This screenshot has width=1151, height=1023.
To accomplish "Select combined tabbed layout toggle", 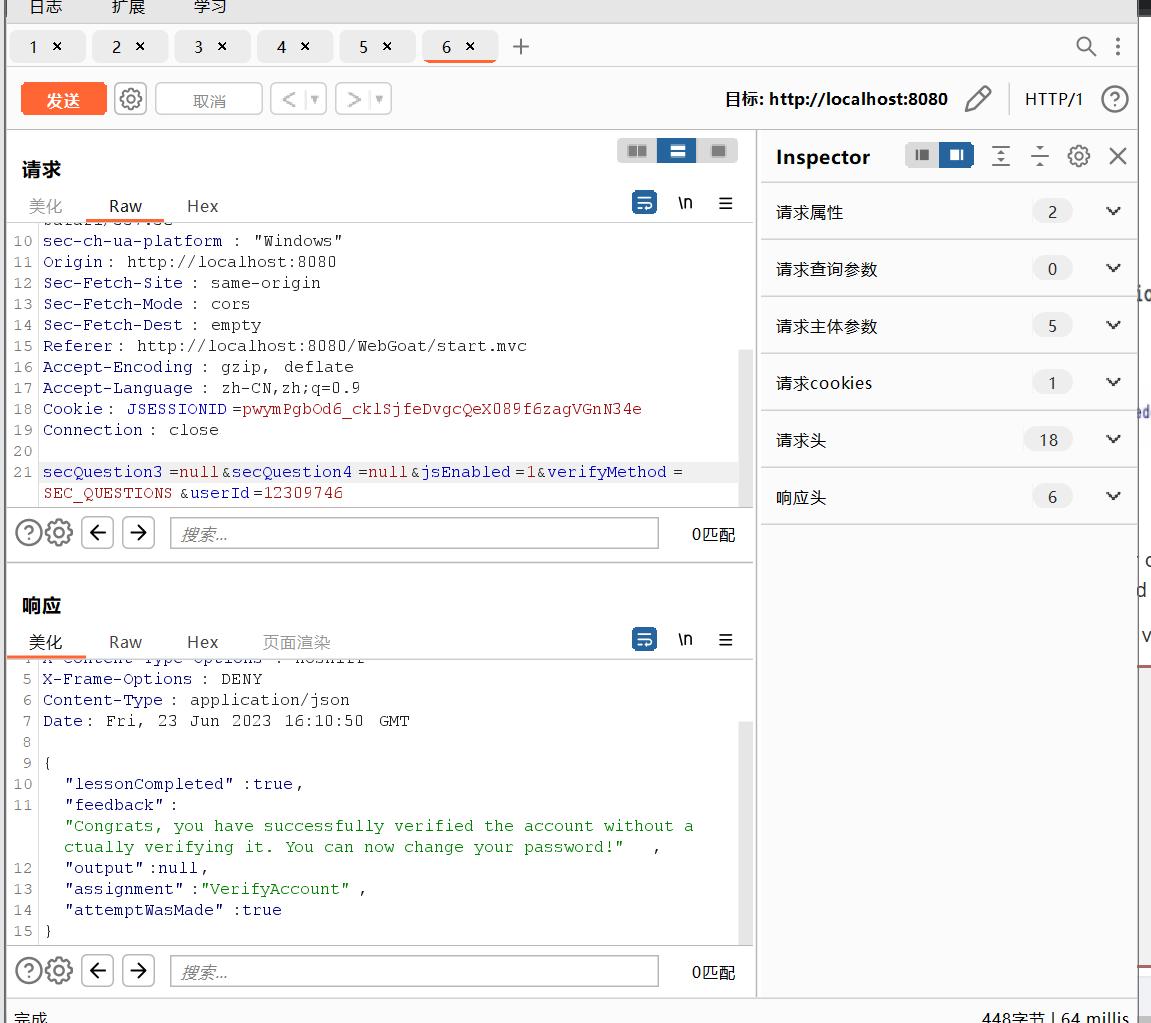I will [717, 150].
